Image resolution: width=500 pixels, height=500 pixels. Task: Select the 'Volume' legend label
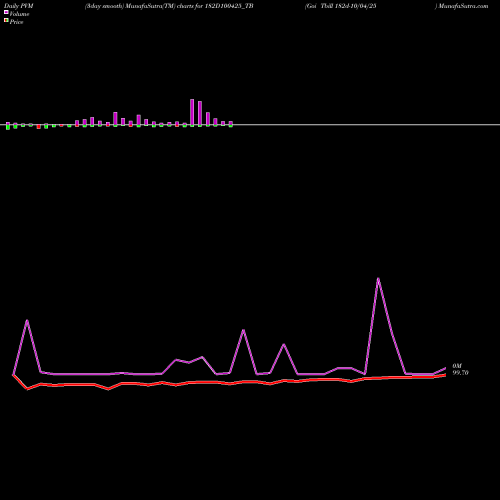tap(19, 14)
